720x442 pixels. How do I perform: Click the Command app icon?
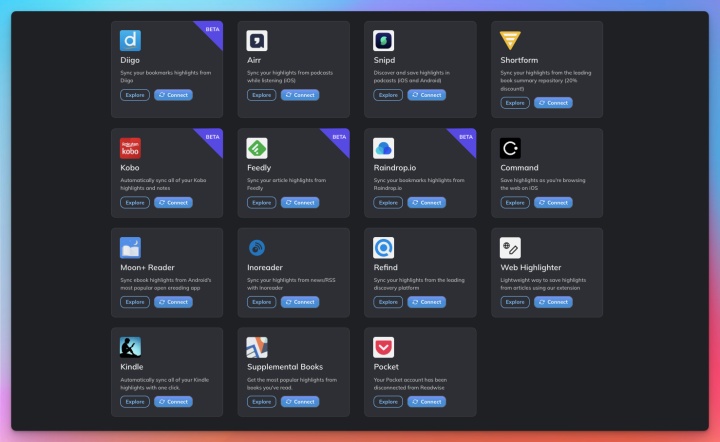point(510,148)
